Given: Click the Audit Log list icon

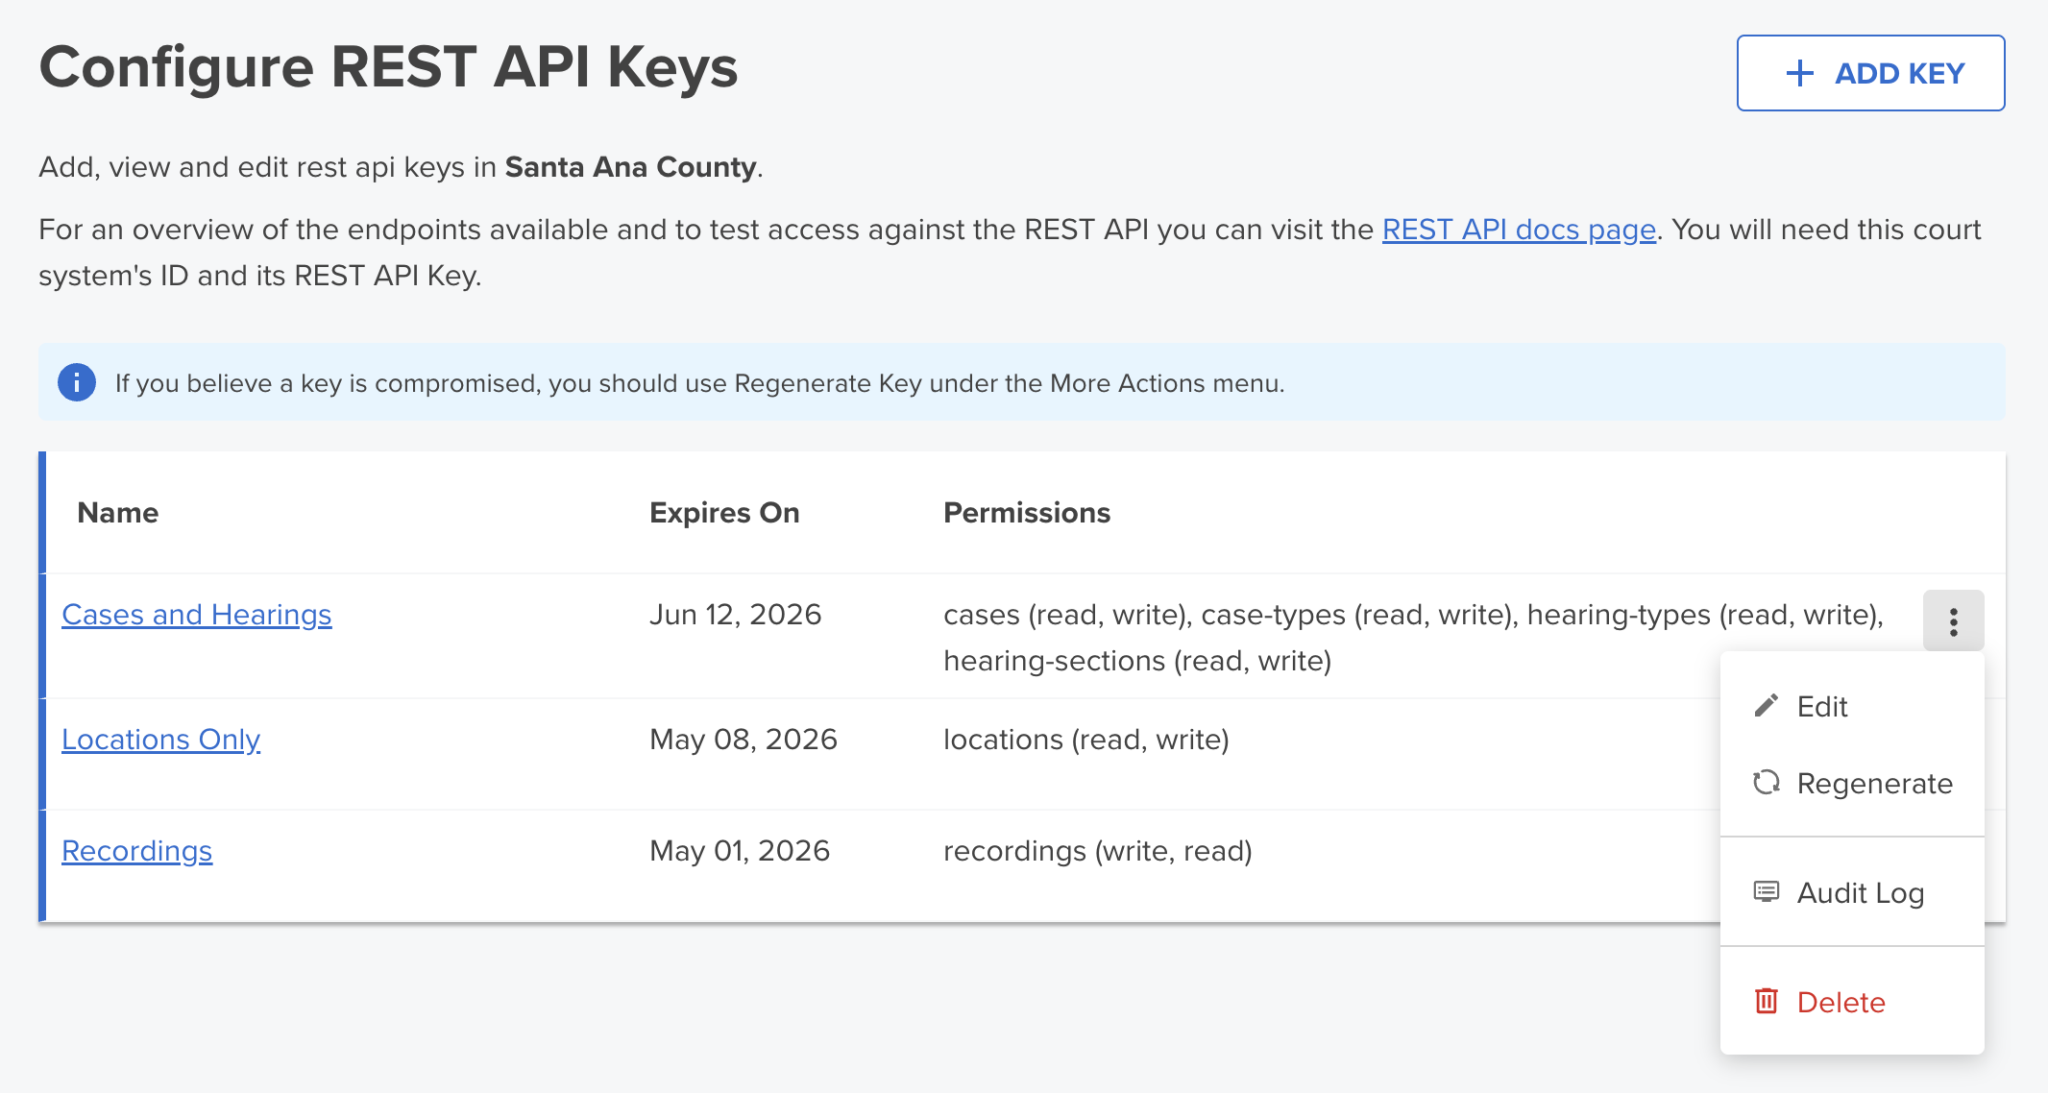Looking at the screenshot, I should click(1766, 891).
